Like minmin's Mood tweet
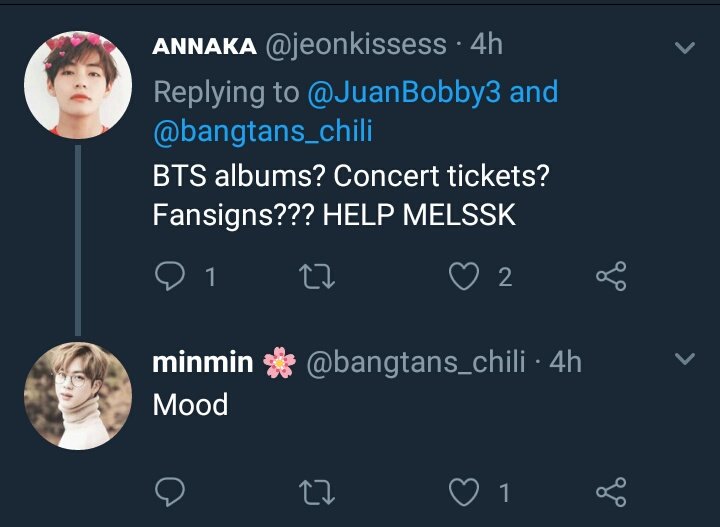The height and width of the screenshot is (527, 720). [464, 492]
